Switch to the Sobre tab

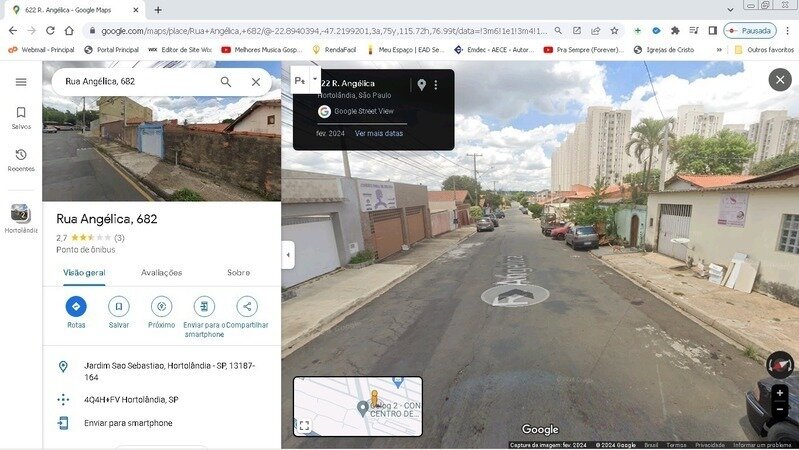pyautogui.click(x=238, y=272)
